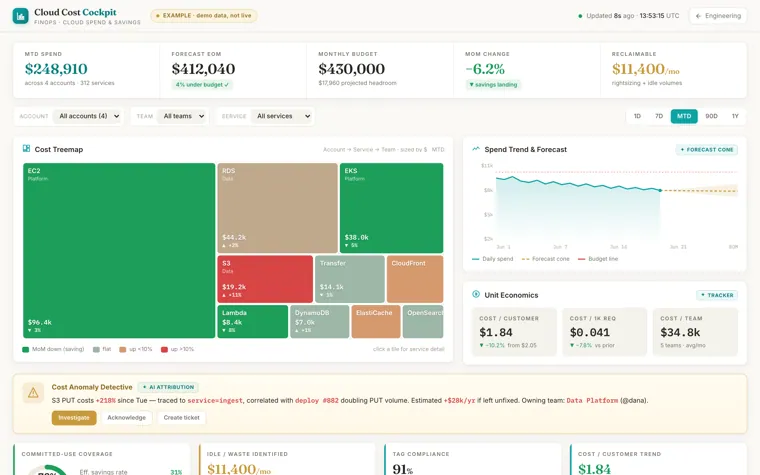Open the All services dropdown
The width and height of the screenshot is (760, 475).
[x=283, y=116]
